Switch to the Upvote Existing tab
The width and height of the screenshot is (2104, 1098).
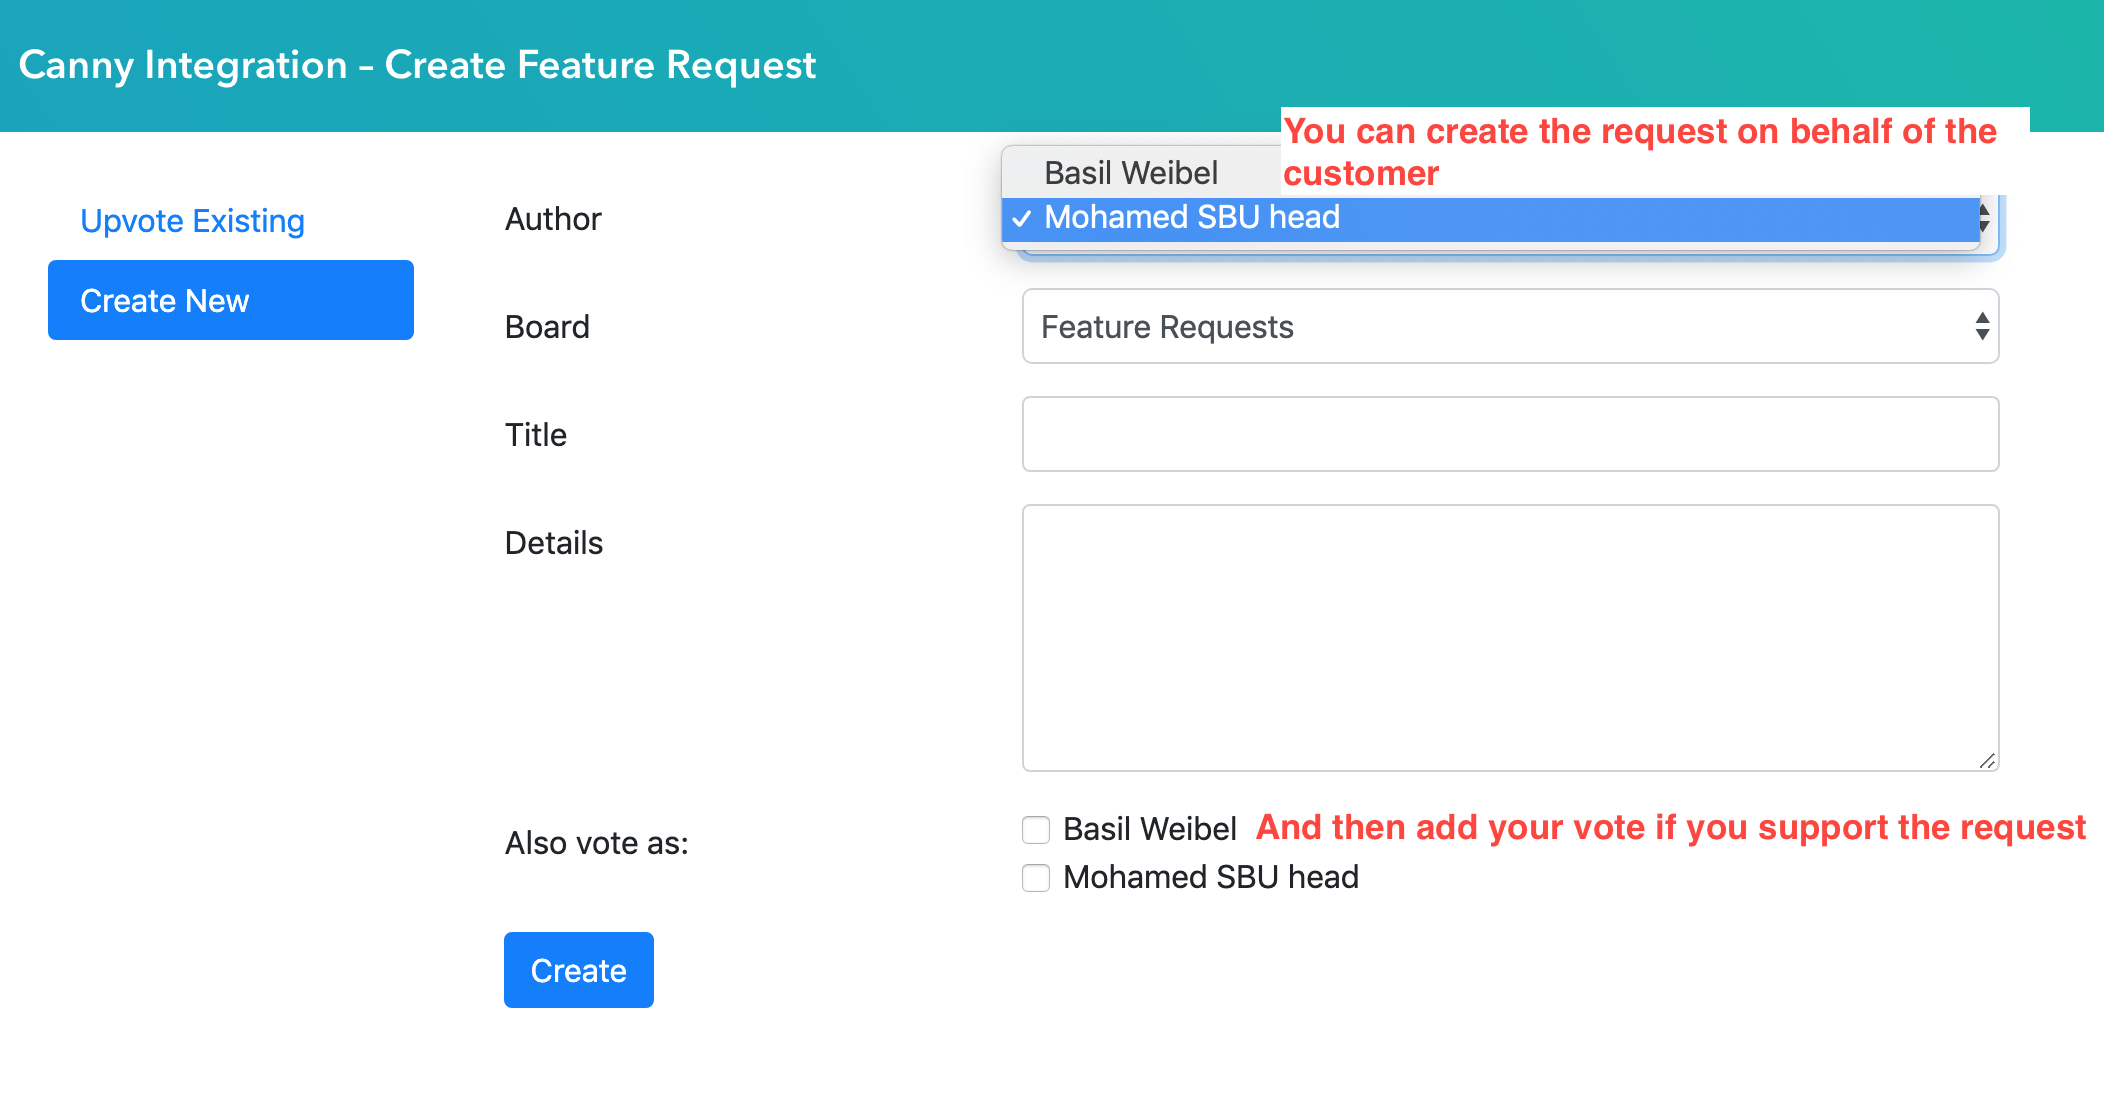(x=192, y=221)
